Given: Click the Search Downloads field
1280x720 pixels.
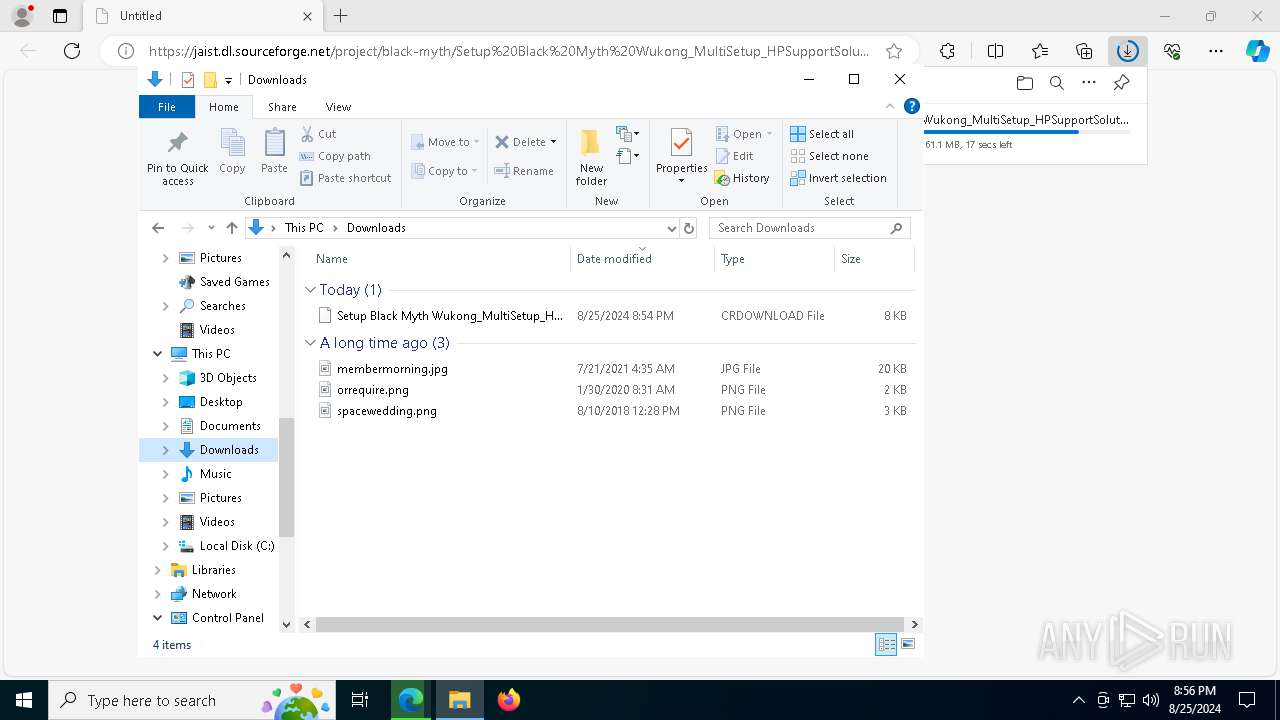Looking at the screenshot, I should [810, 228].
